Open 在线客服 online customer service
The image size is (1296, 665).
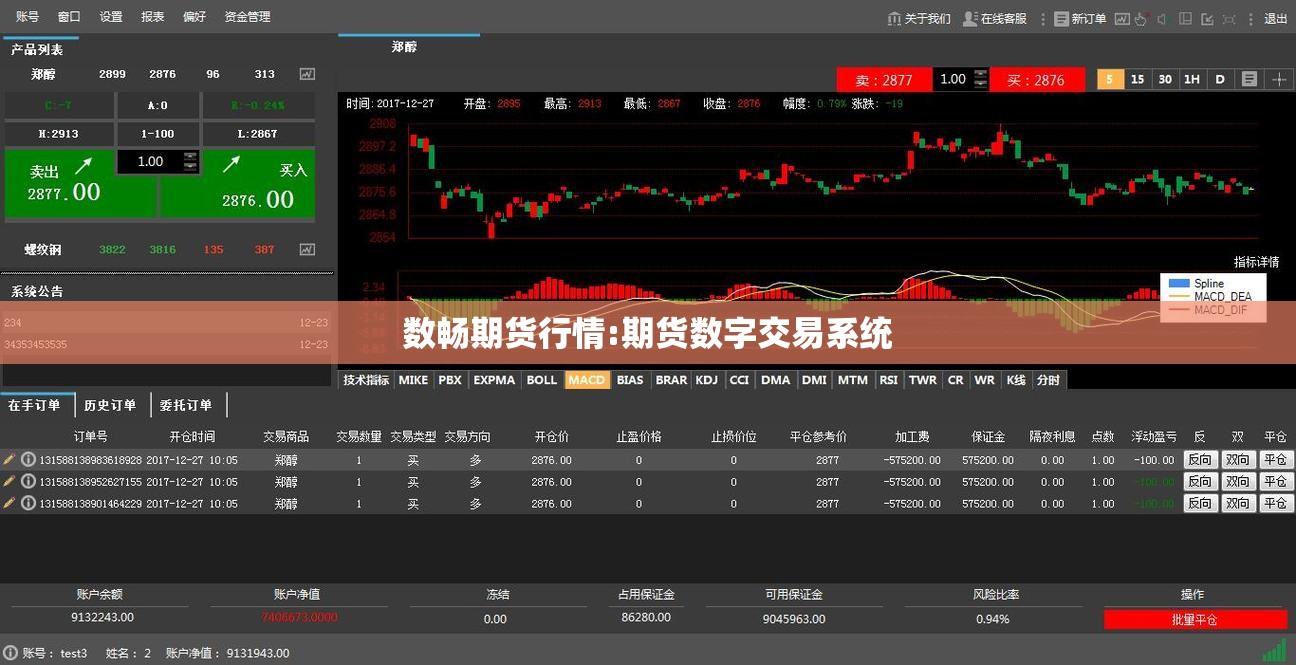click(995, 19)
